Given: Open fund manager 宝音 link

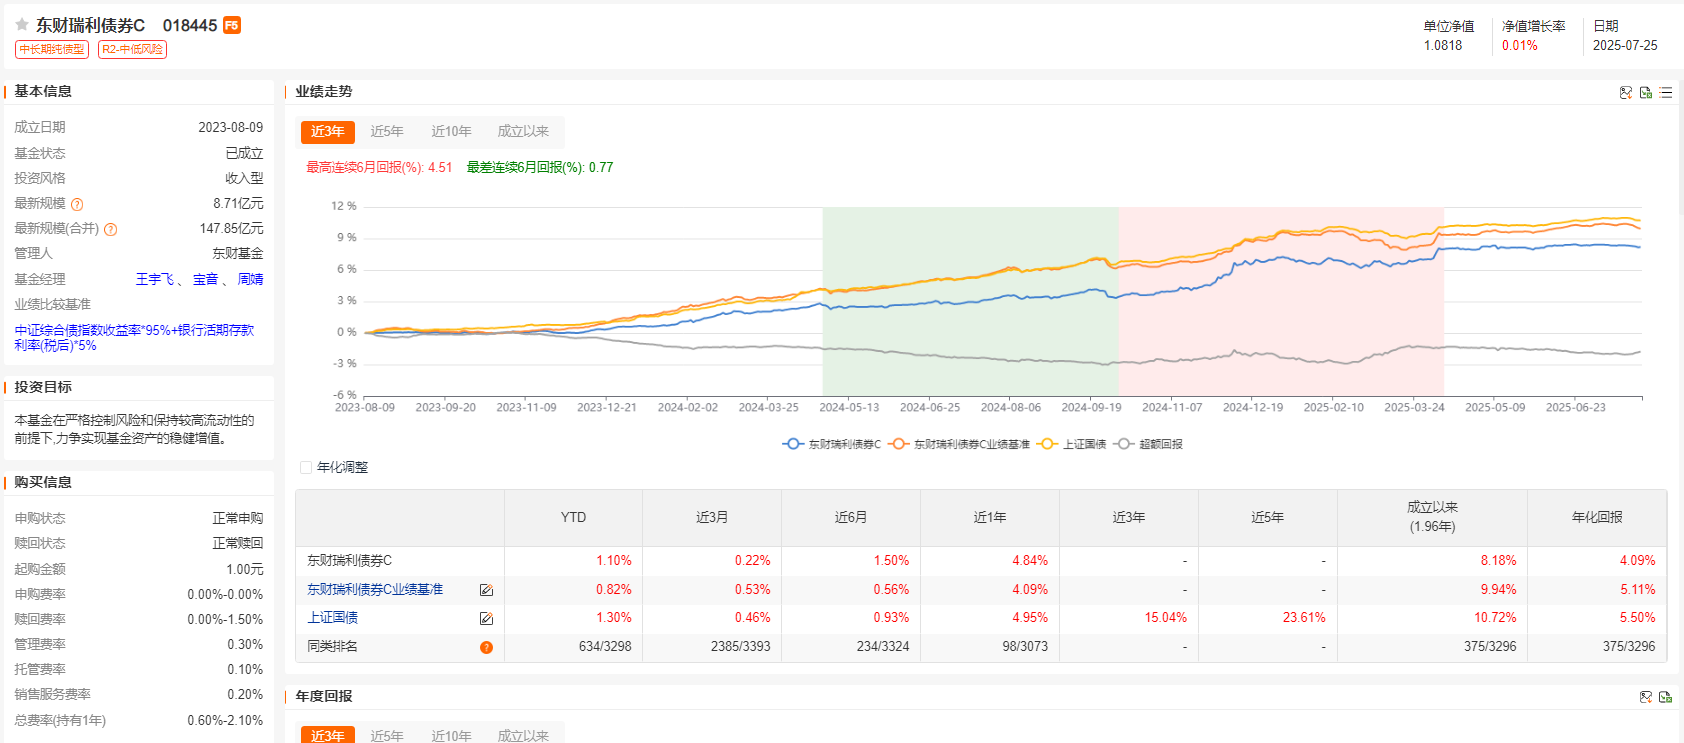Looking at the screenshot, I should (206, 279).
